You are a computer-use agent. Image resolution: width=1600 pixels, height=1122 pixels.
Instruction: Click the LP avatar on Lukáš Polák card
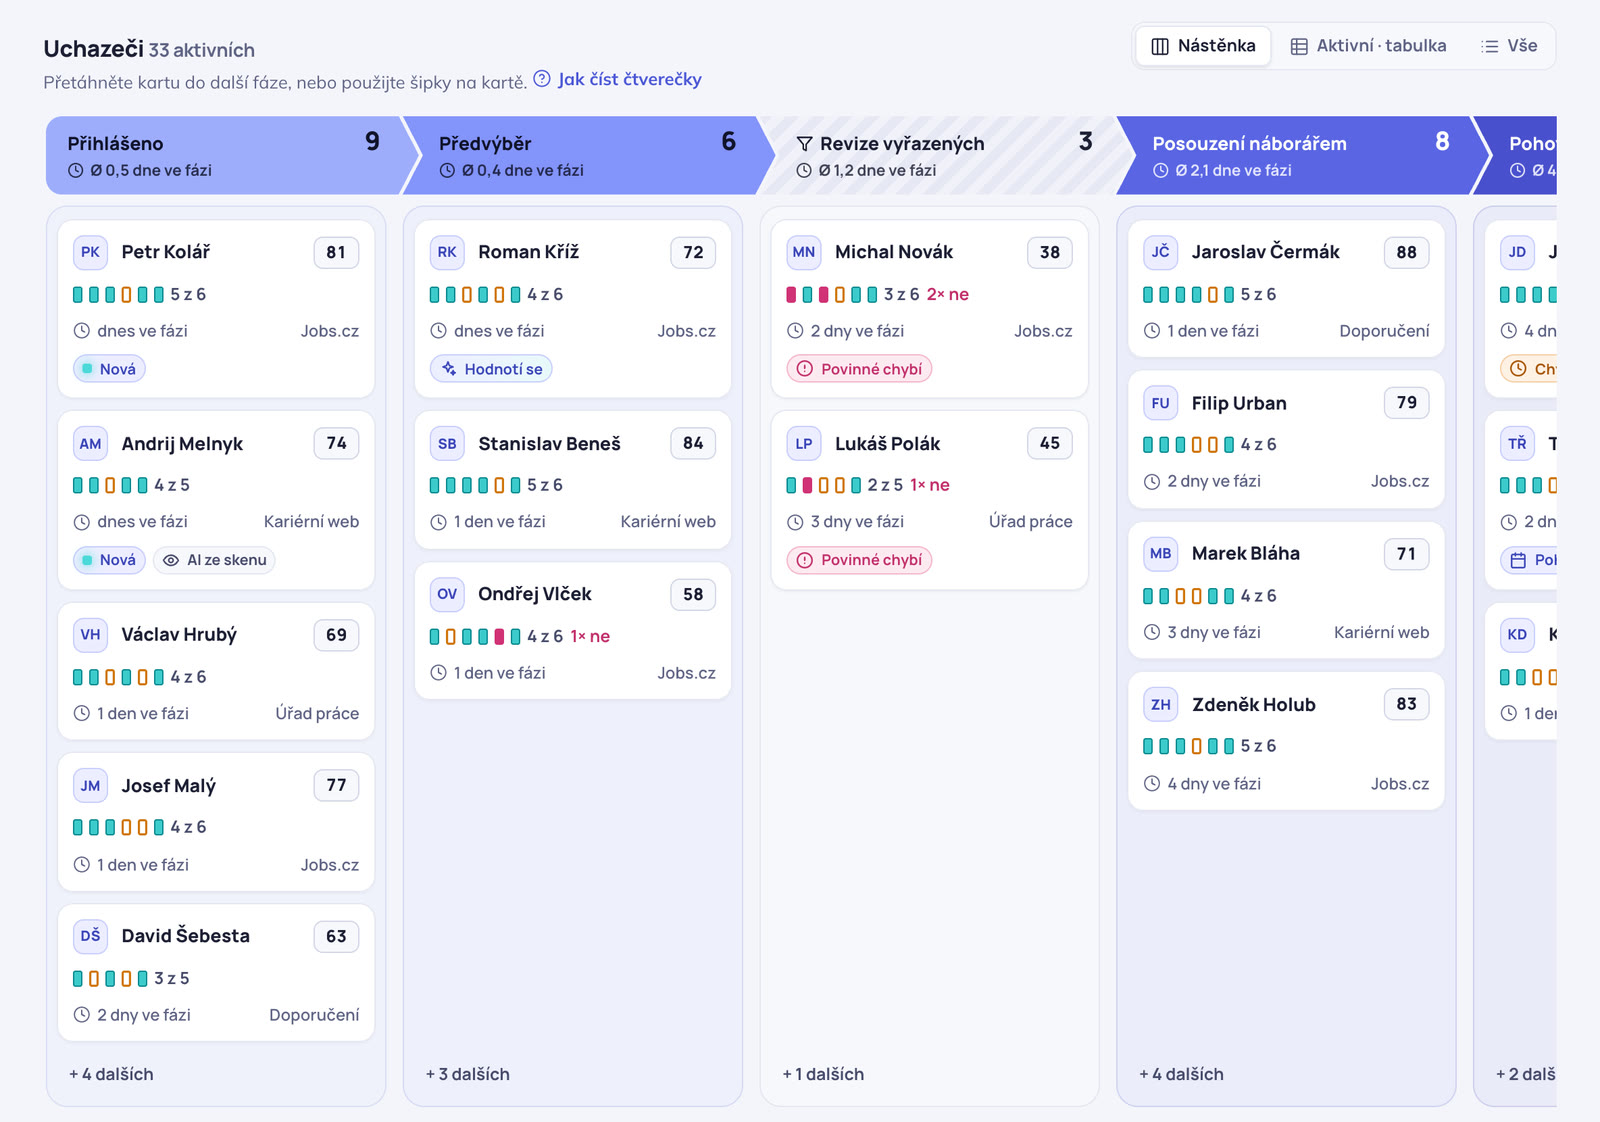804,444
